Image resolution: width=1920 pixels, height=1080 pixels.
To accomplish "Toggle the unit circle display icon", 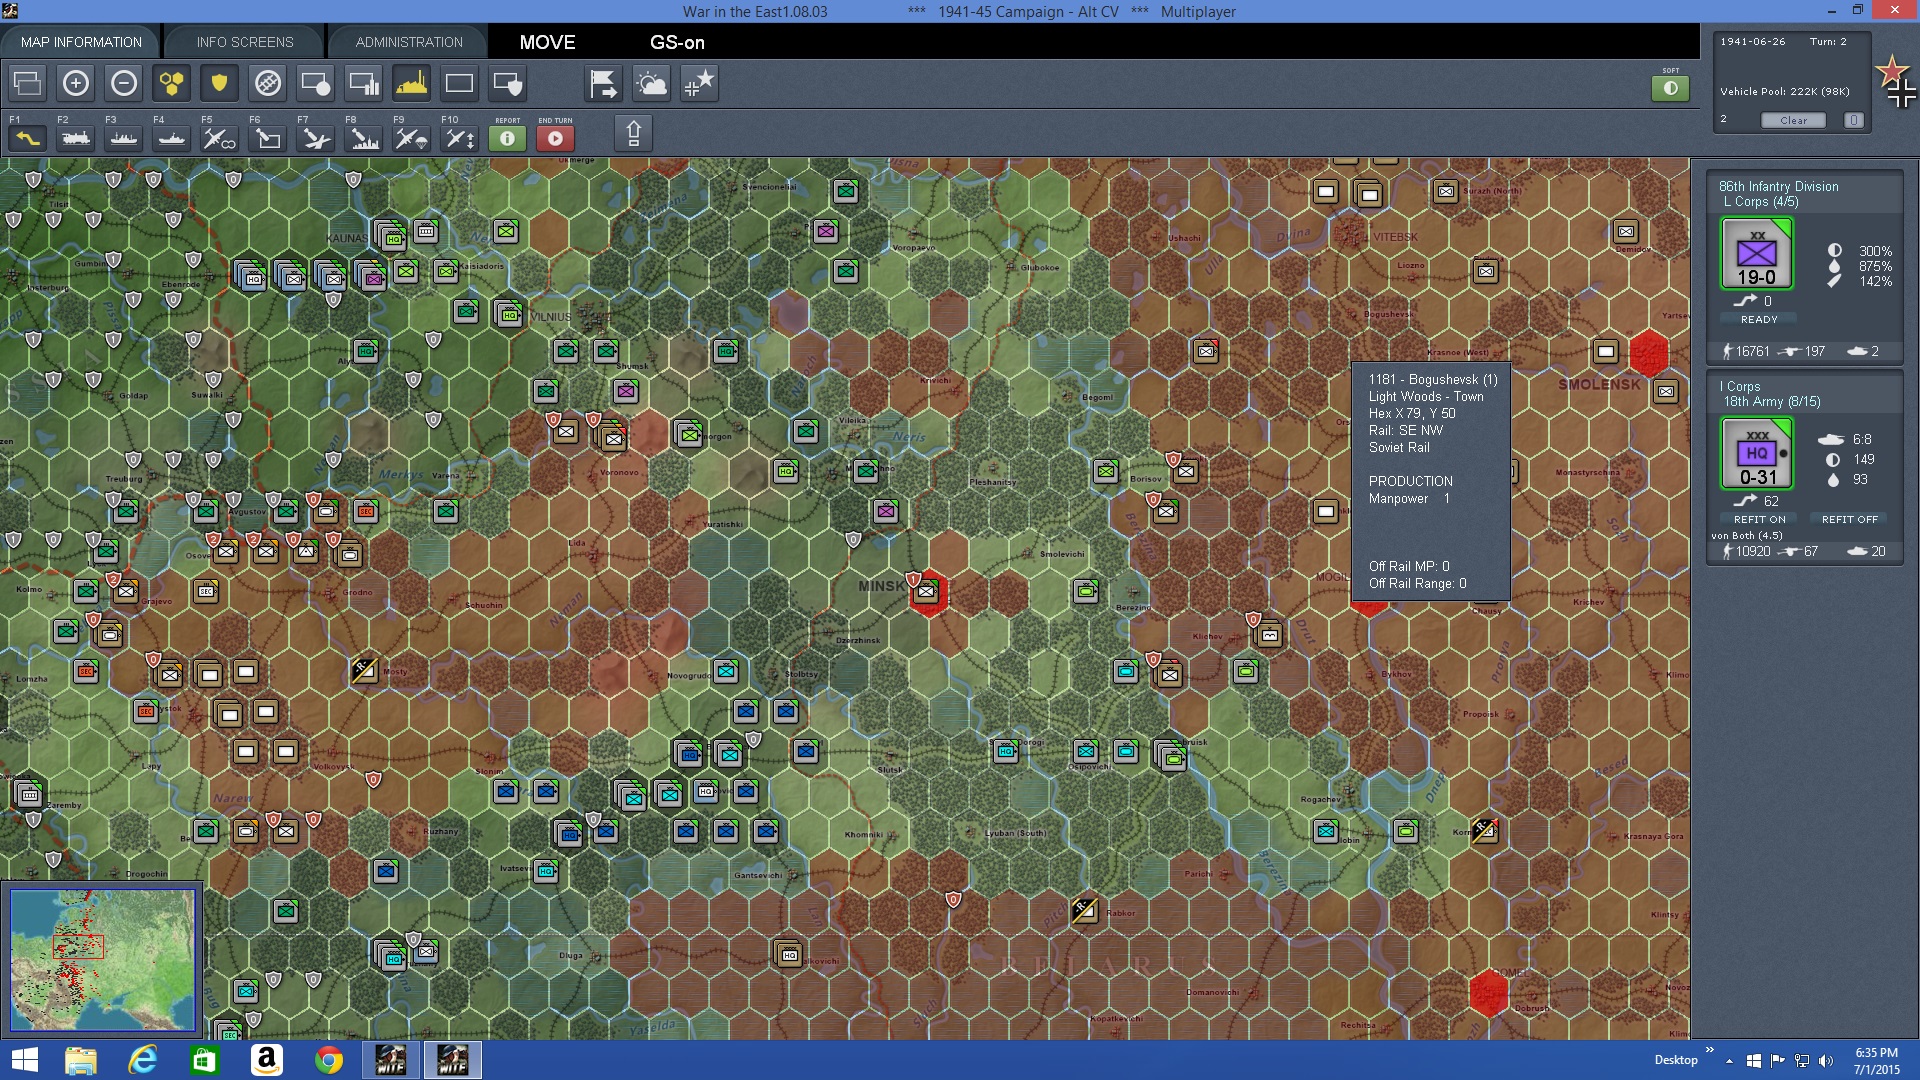I will [x=315, y=83].
